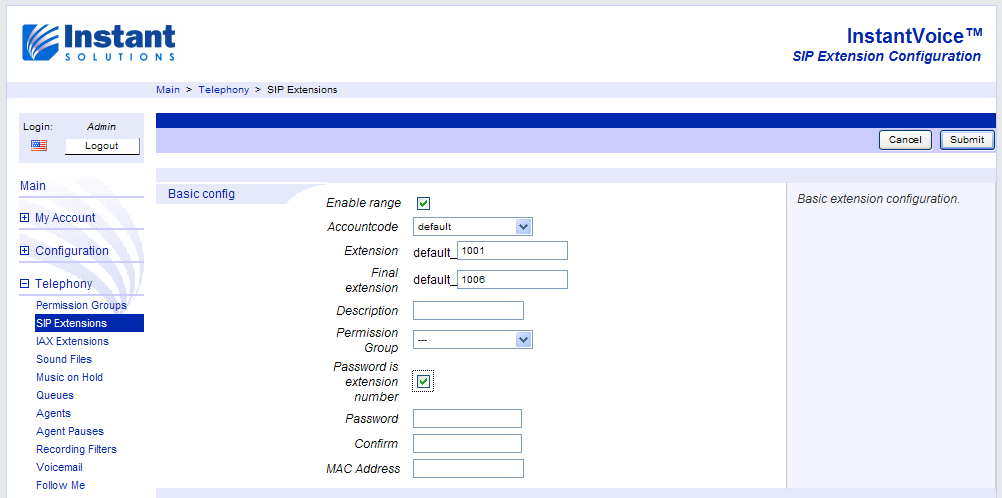1002x498 pixels.
Task: Select Music on Hold menu item
Action: click(x=69, y=377)
